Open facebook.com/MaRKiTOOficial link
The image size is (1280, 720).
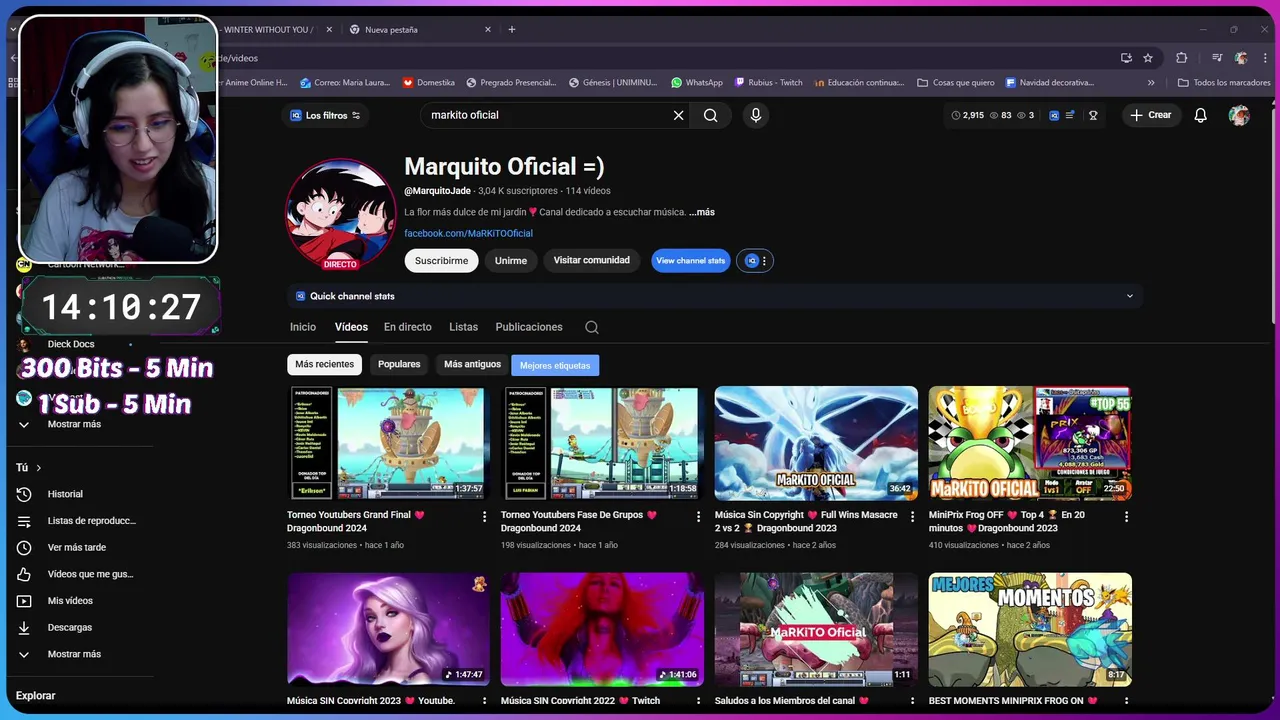pyautogui.click(x=468, y=233)
